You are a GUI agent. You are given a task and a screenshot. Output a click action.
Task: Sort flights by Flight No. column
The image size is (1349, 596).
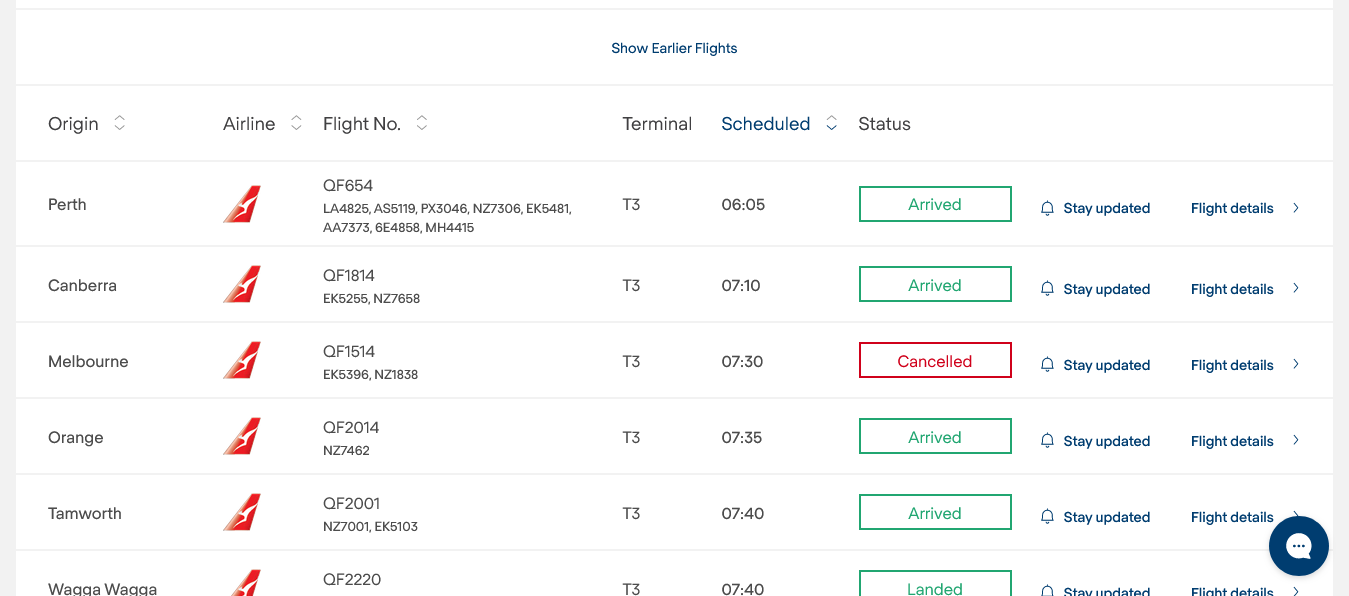coord(422,123)
